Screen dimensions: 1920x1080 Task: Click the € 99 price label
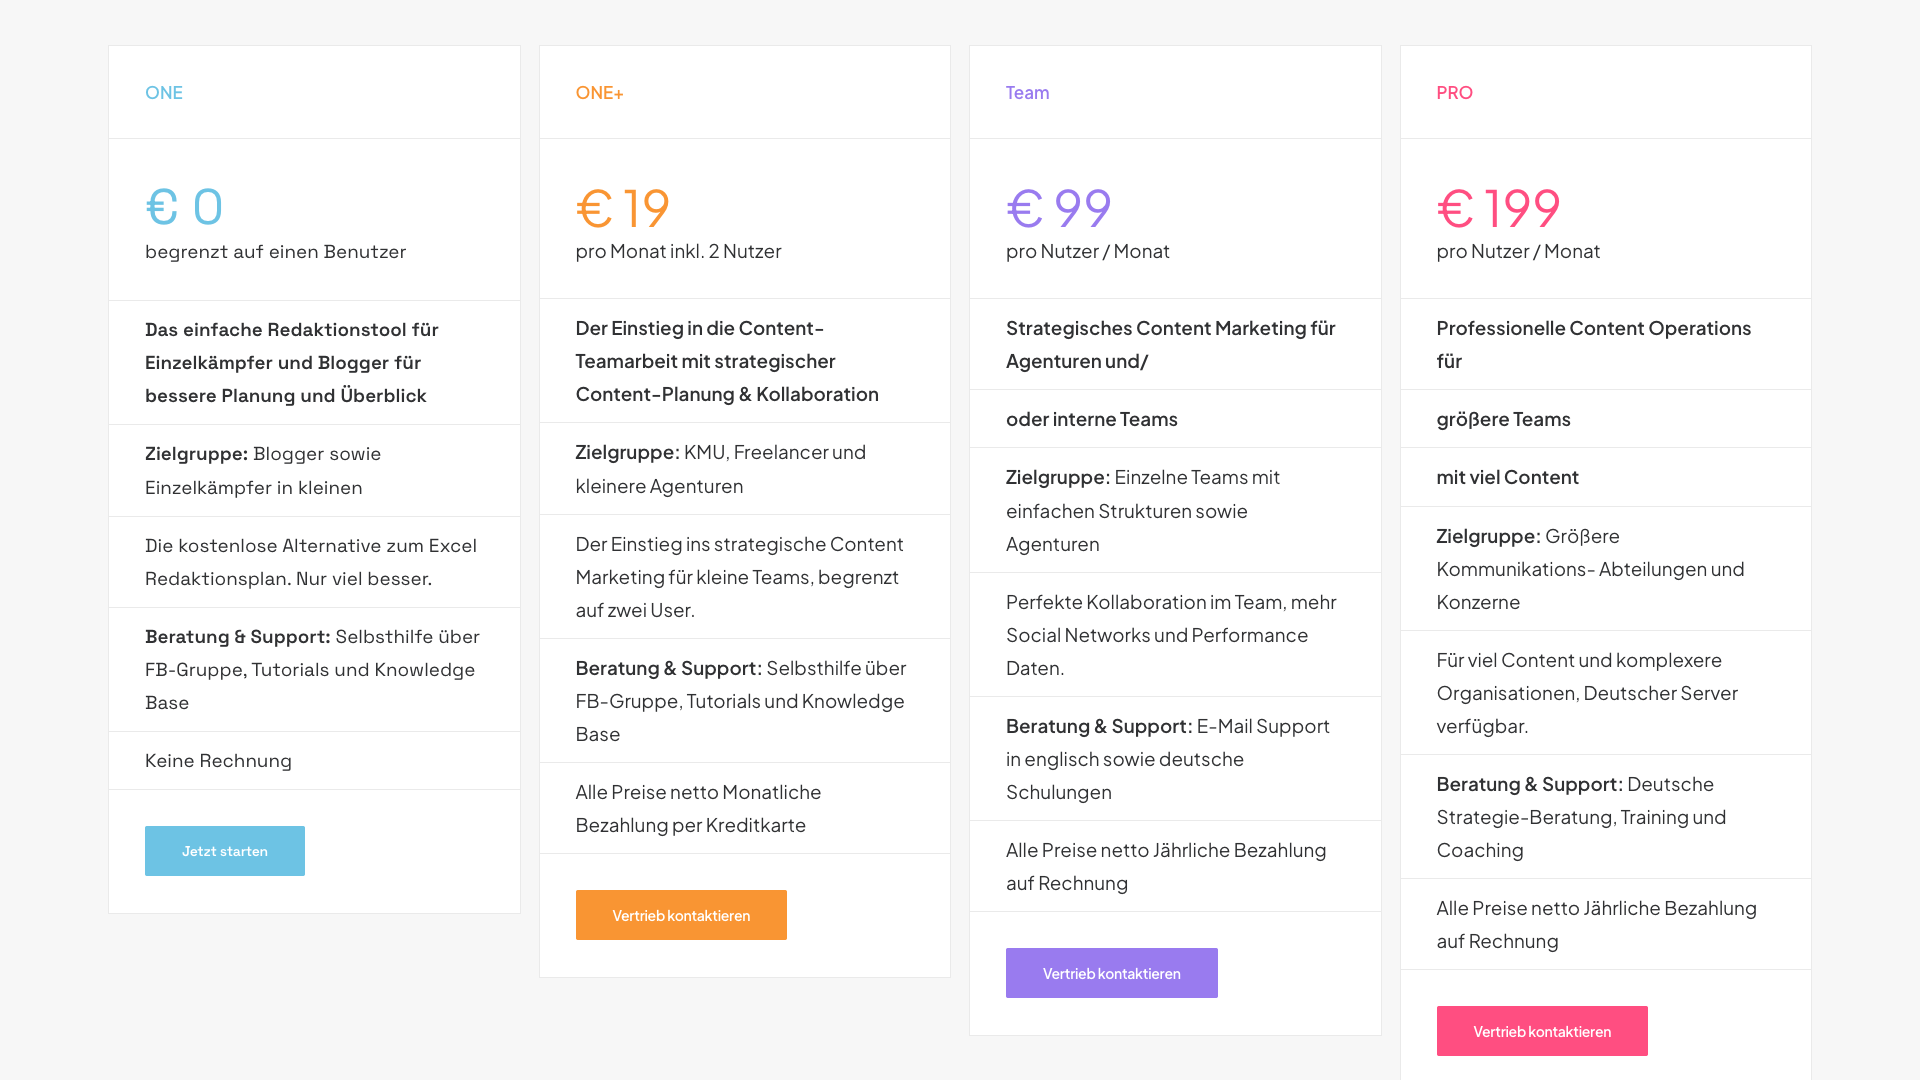point(1058,207)
